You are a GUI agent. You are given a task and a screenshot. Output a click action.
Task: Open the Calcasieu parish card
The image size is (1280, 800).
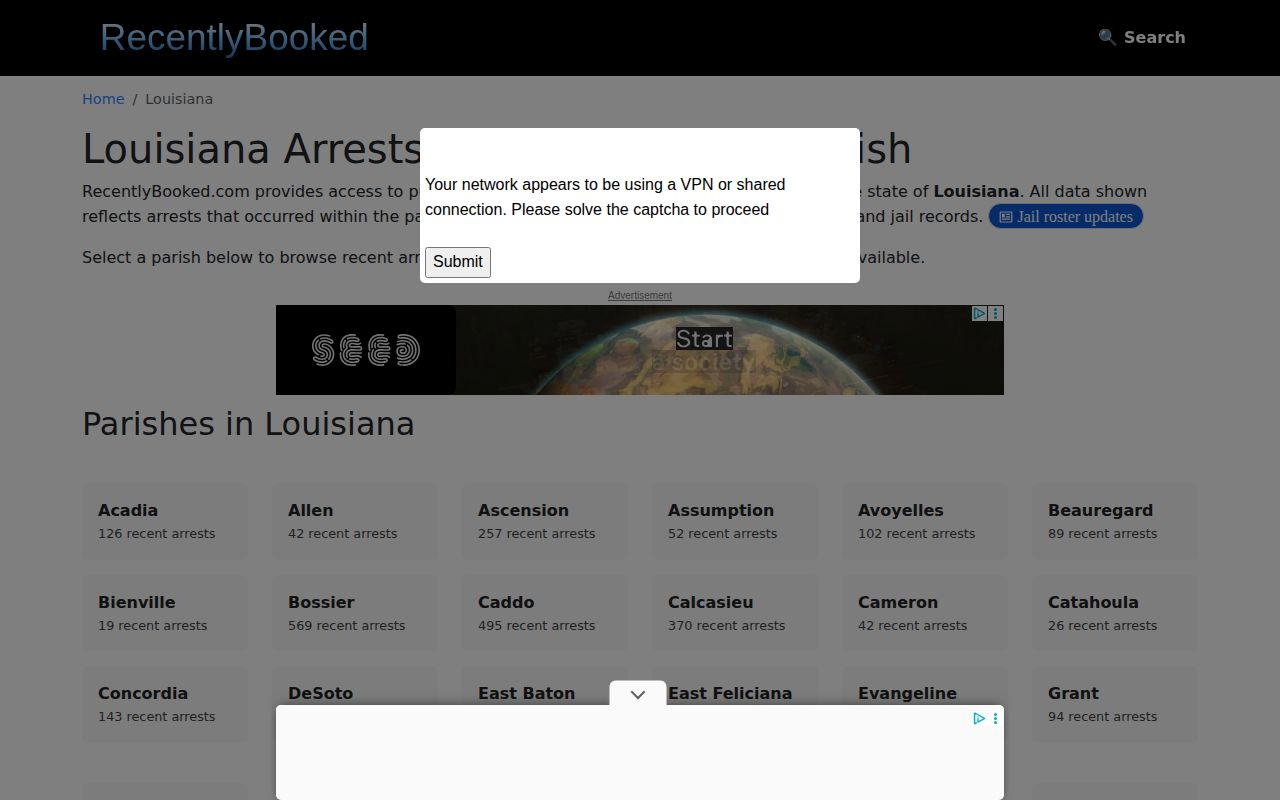[x=735, y=613]
